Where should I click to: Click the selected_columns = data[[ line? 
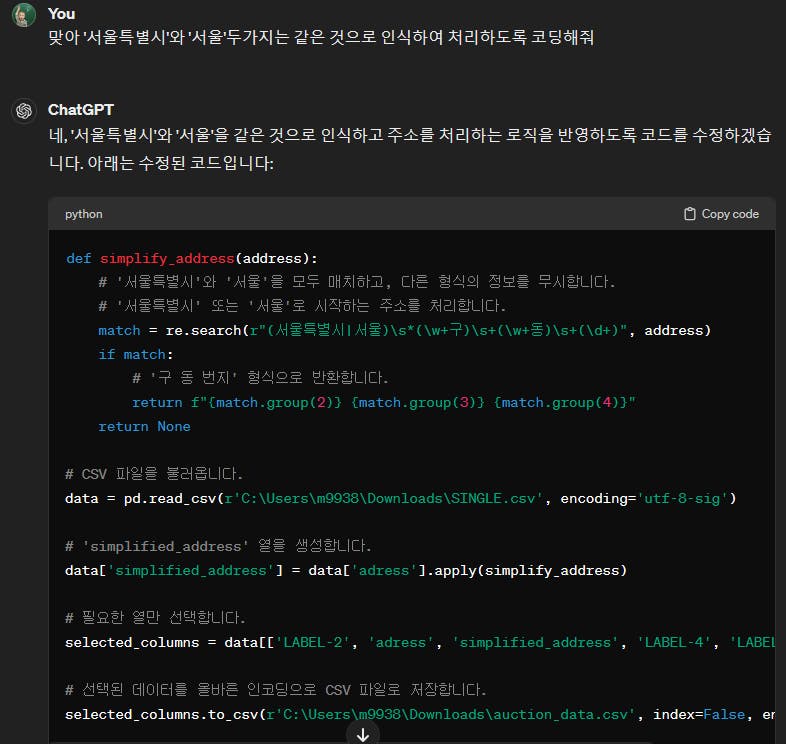coord(420,643)
